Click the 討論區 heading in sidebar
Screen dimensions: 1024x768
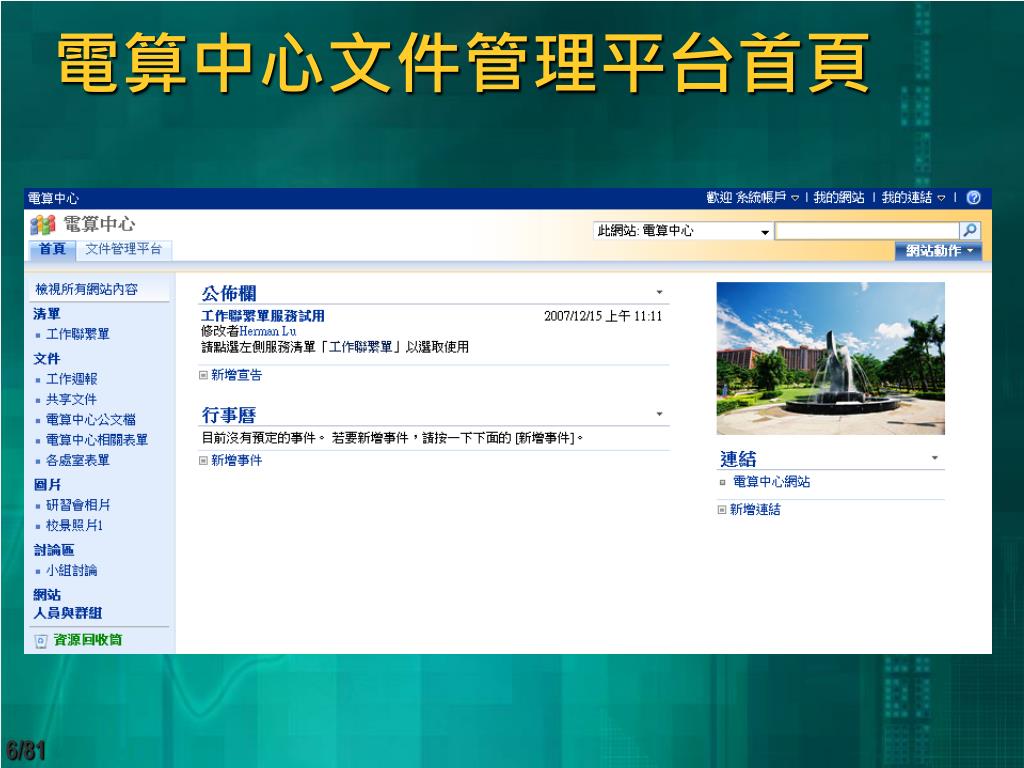[54, 551]
